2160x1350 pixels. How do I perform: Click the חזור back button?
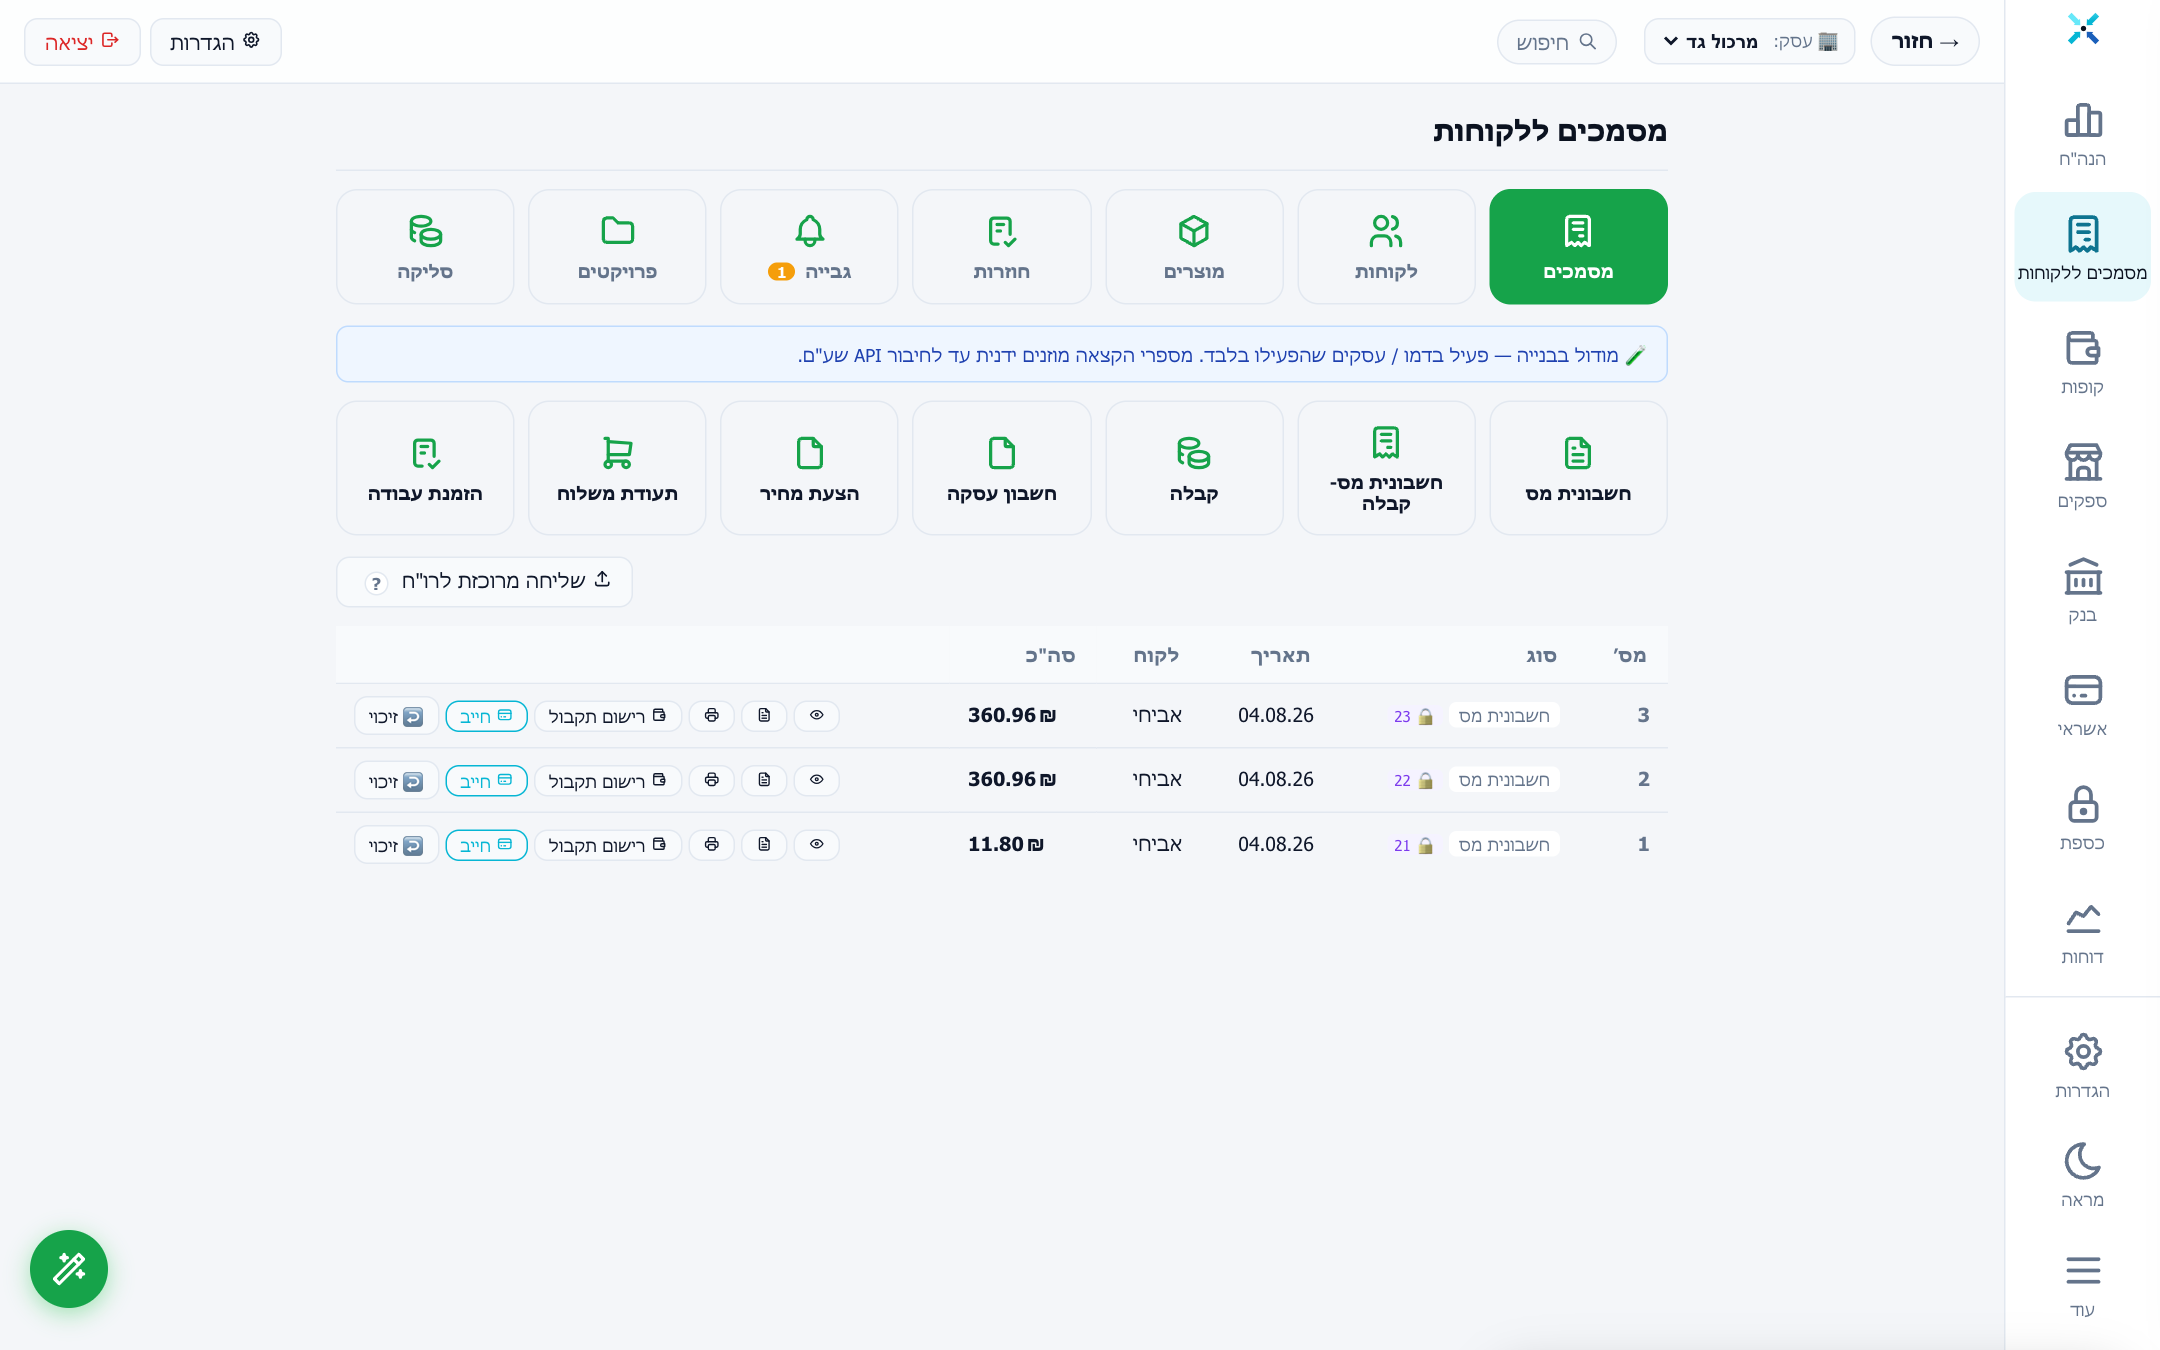[1924, 42]
